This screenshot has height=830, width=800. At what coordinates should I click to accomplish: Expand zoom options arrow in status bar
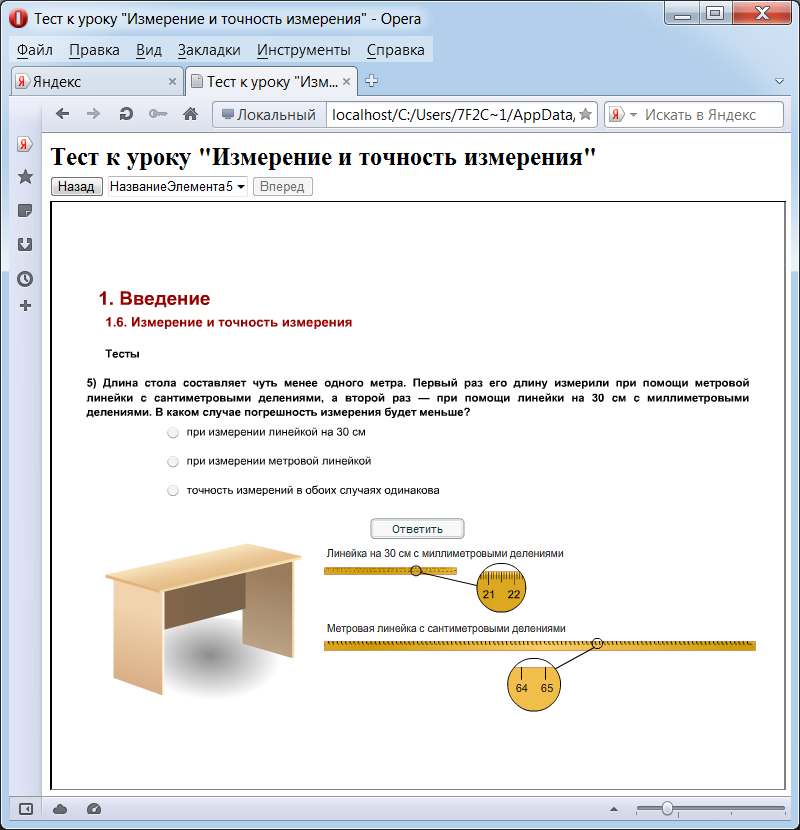[x=614, y=809]
